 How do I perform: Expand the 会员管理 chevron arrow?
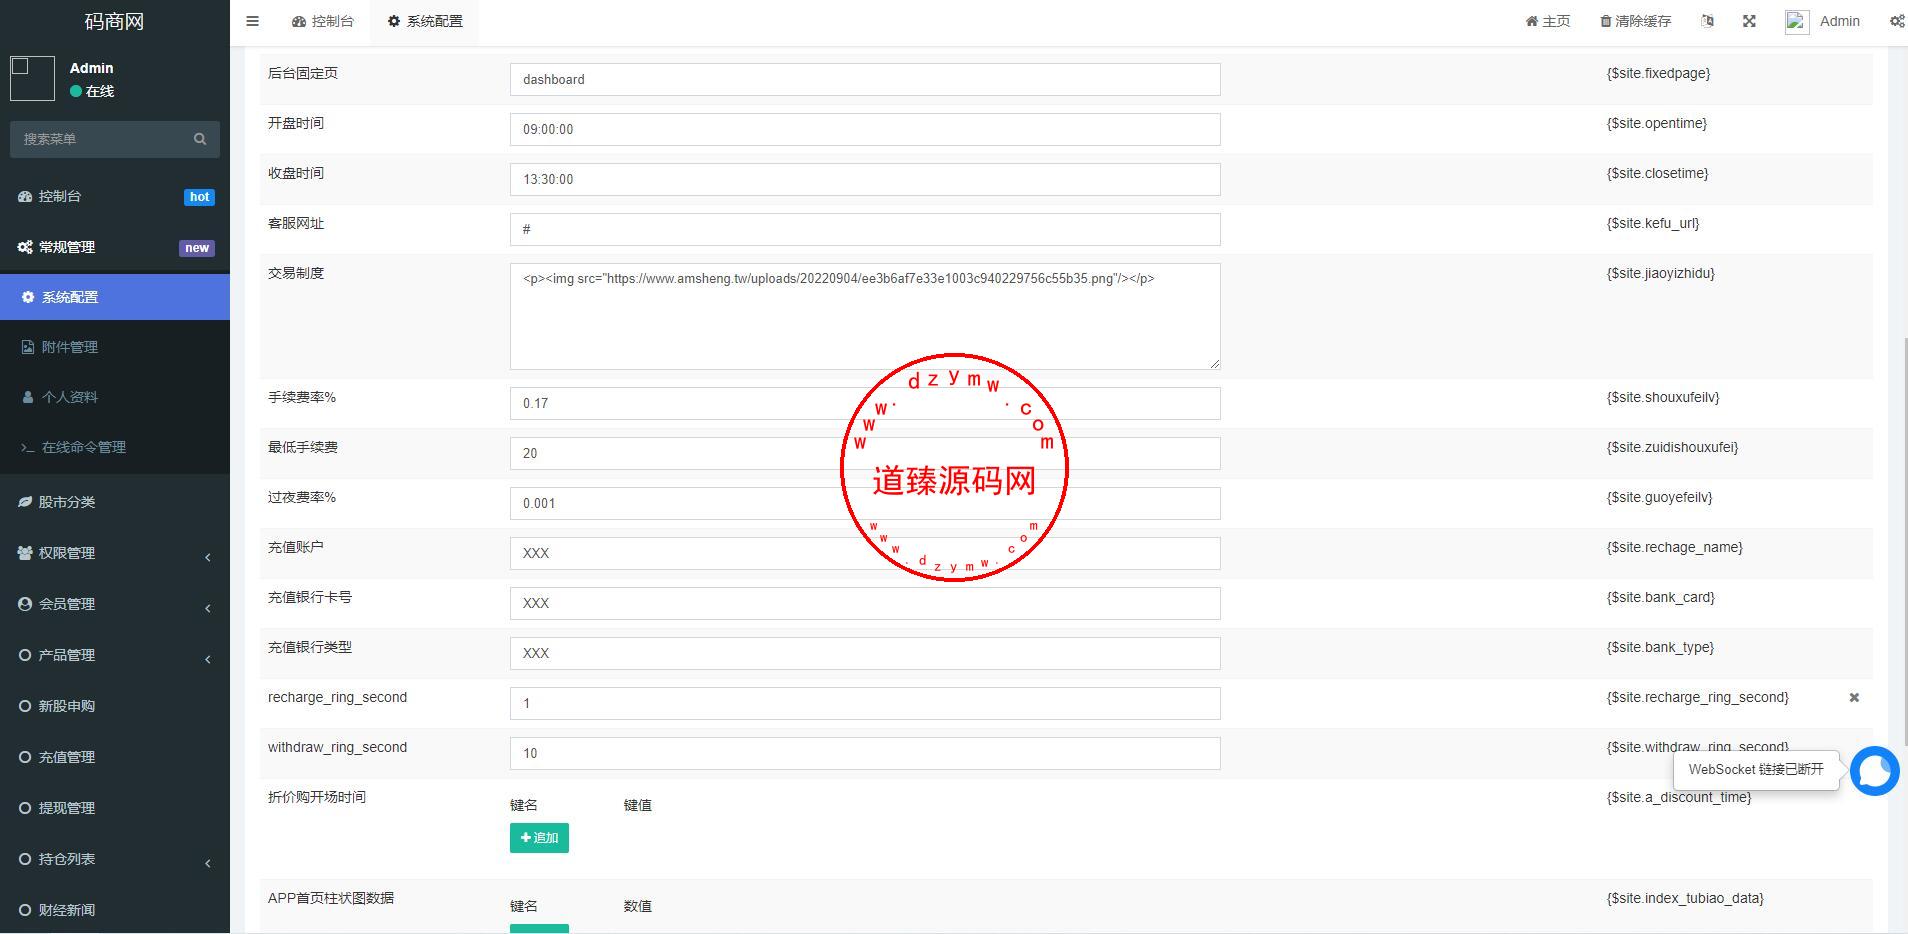[x=208, y=608]
